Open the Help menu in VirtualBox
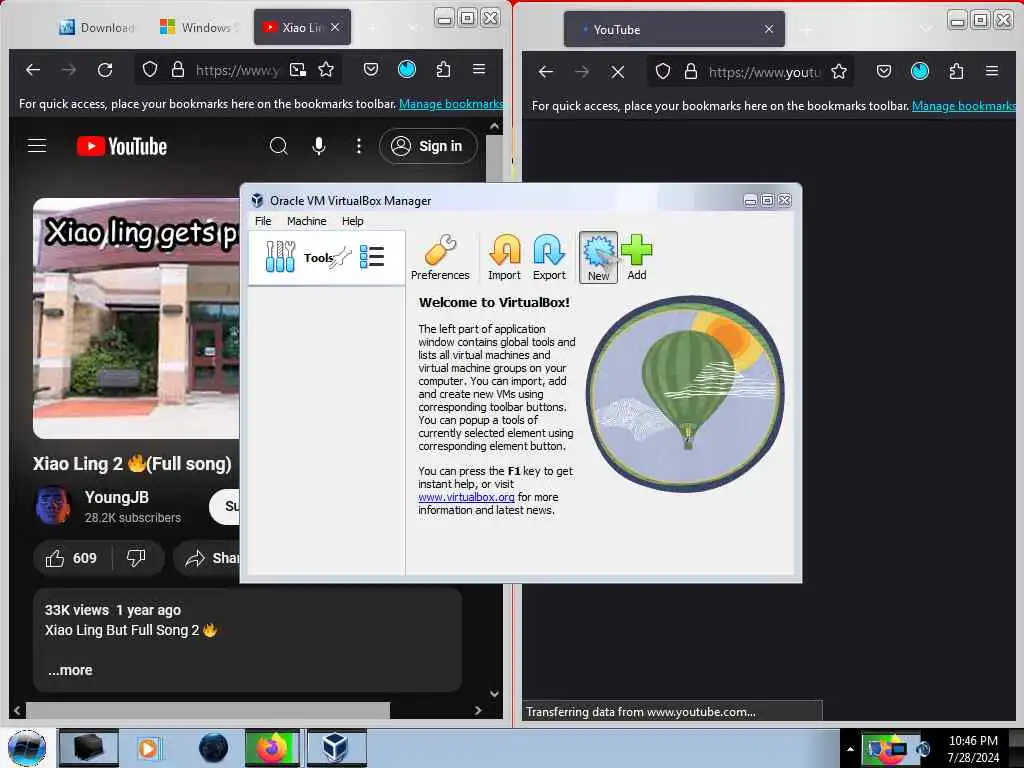 353,221
